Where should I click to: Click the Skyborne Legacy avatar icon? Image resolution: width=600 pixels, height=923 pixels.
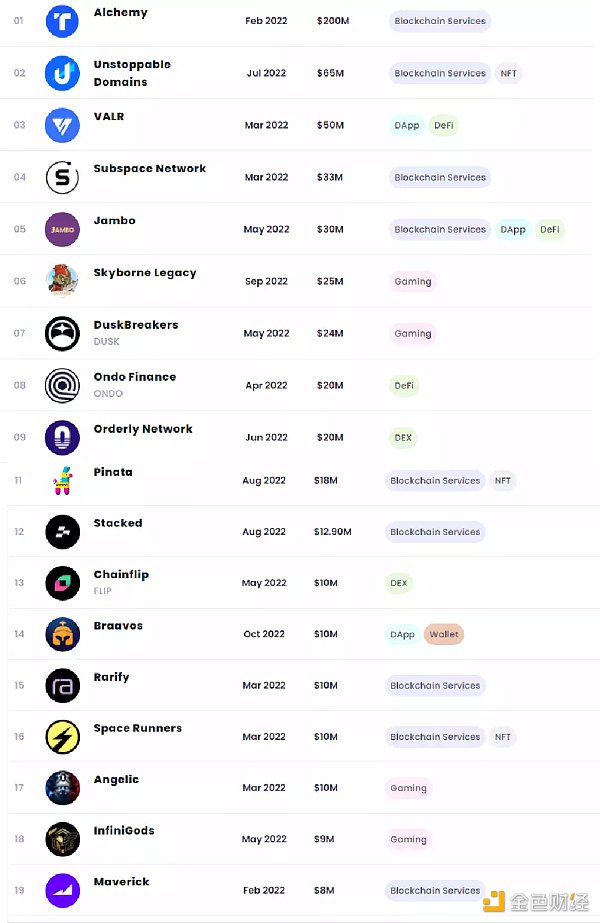(62, 281)
